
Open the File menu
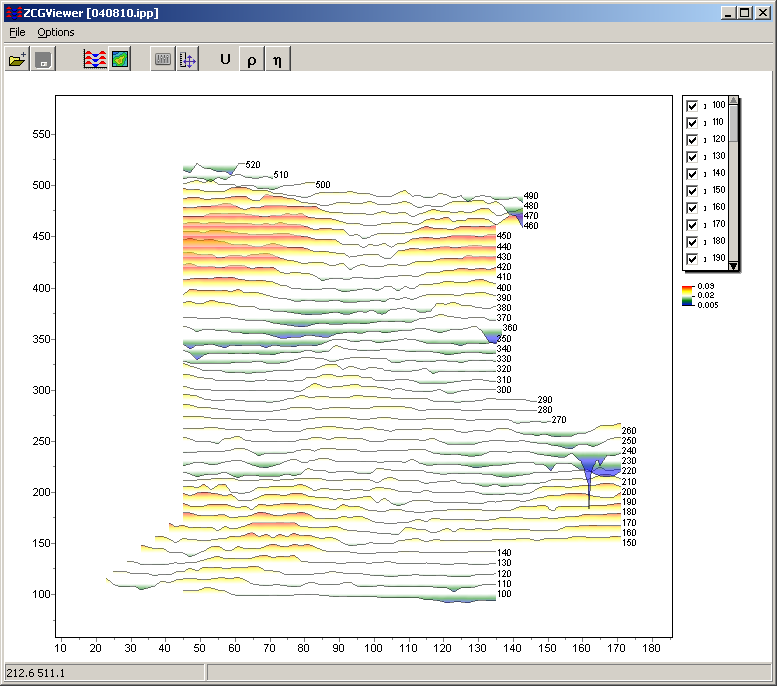coord(17,32)
